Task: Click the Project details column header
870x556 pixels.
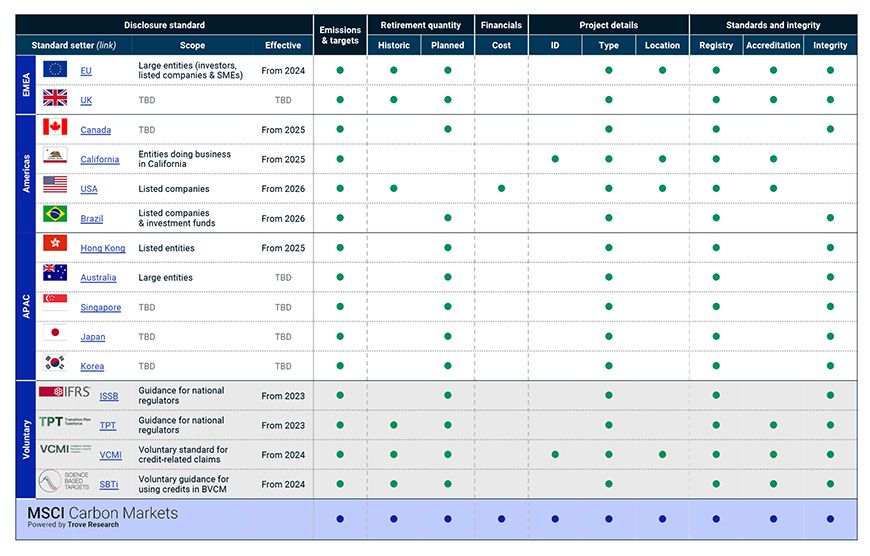Action: click(609, 25)
